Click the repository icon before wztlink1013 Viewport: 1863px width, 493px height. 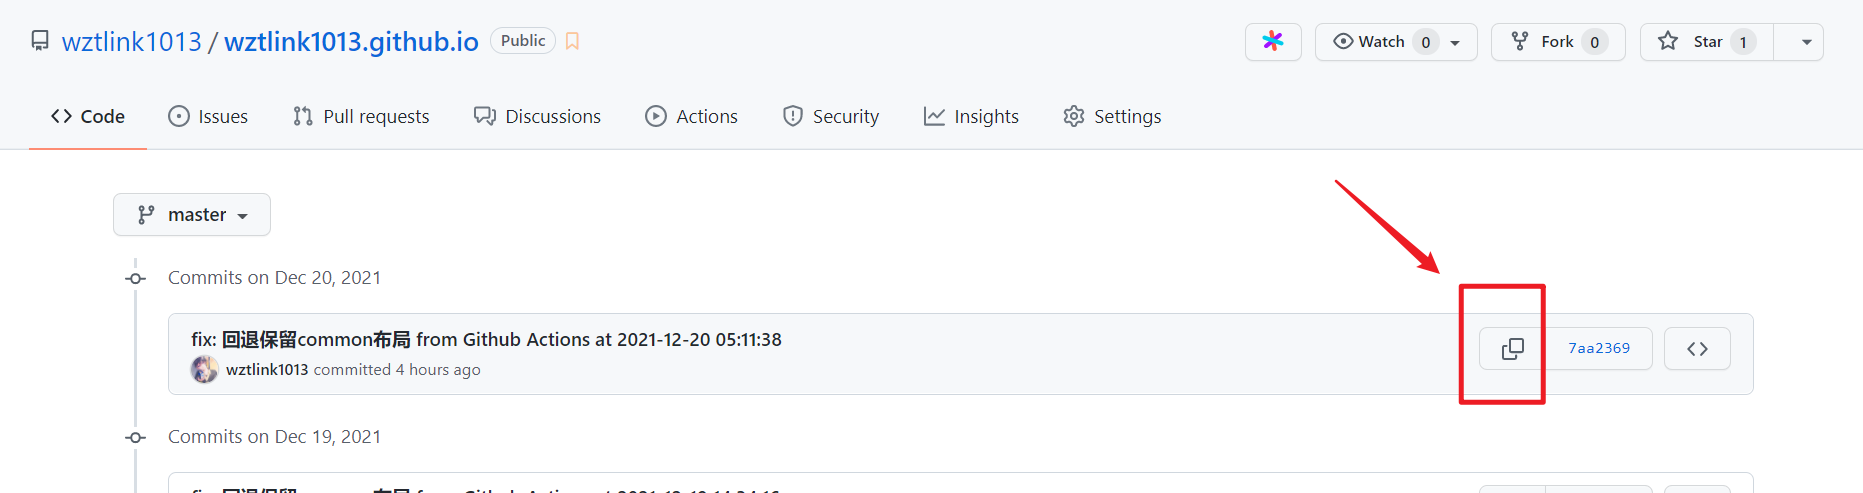click(40, 41)
